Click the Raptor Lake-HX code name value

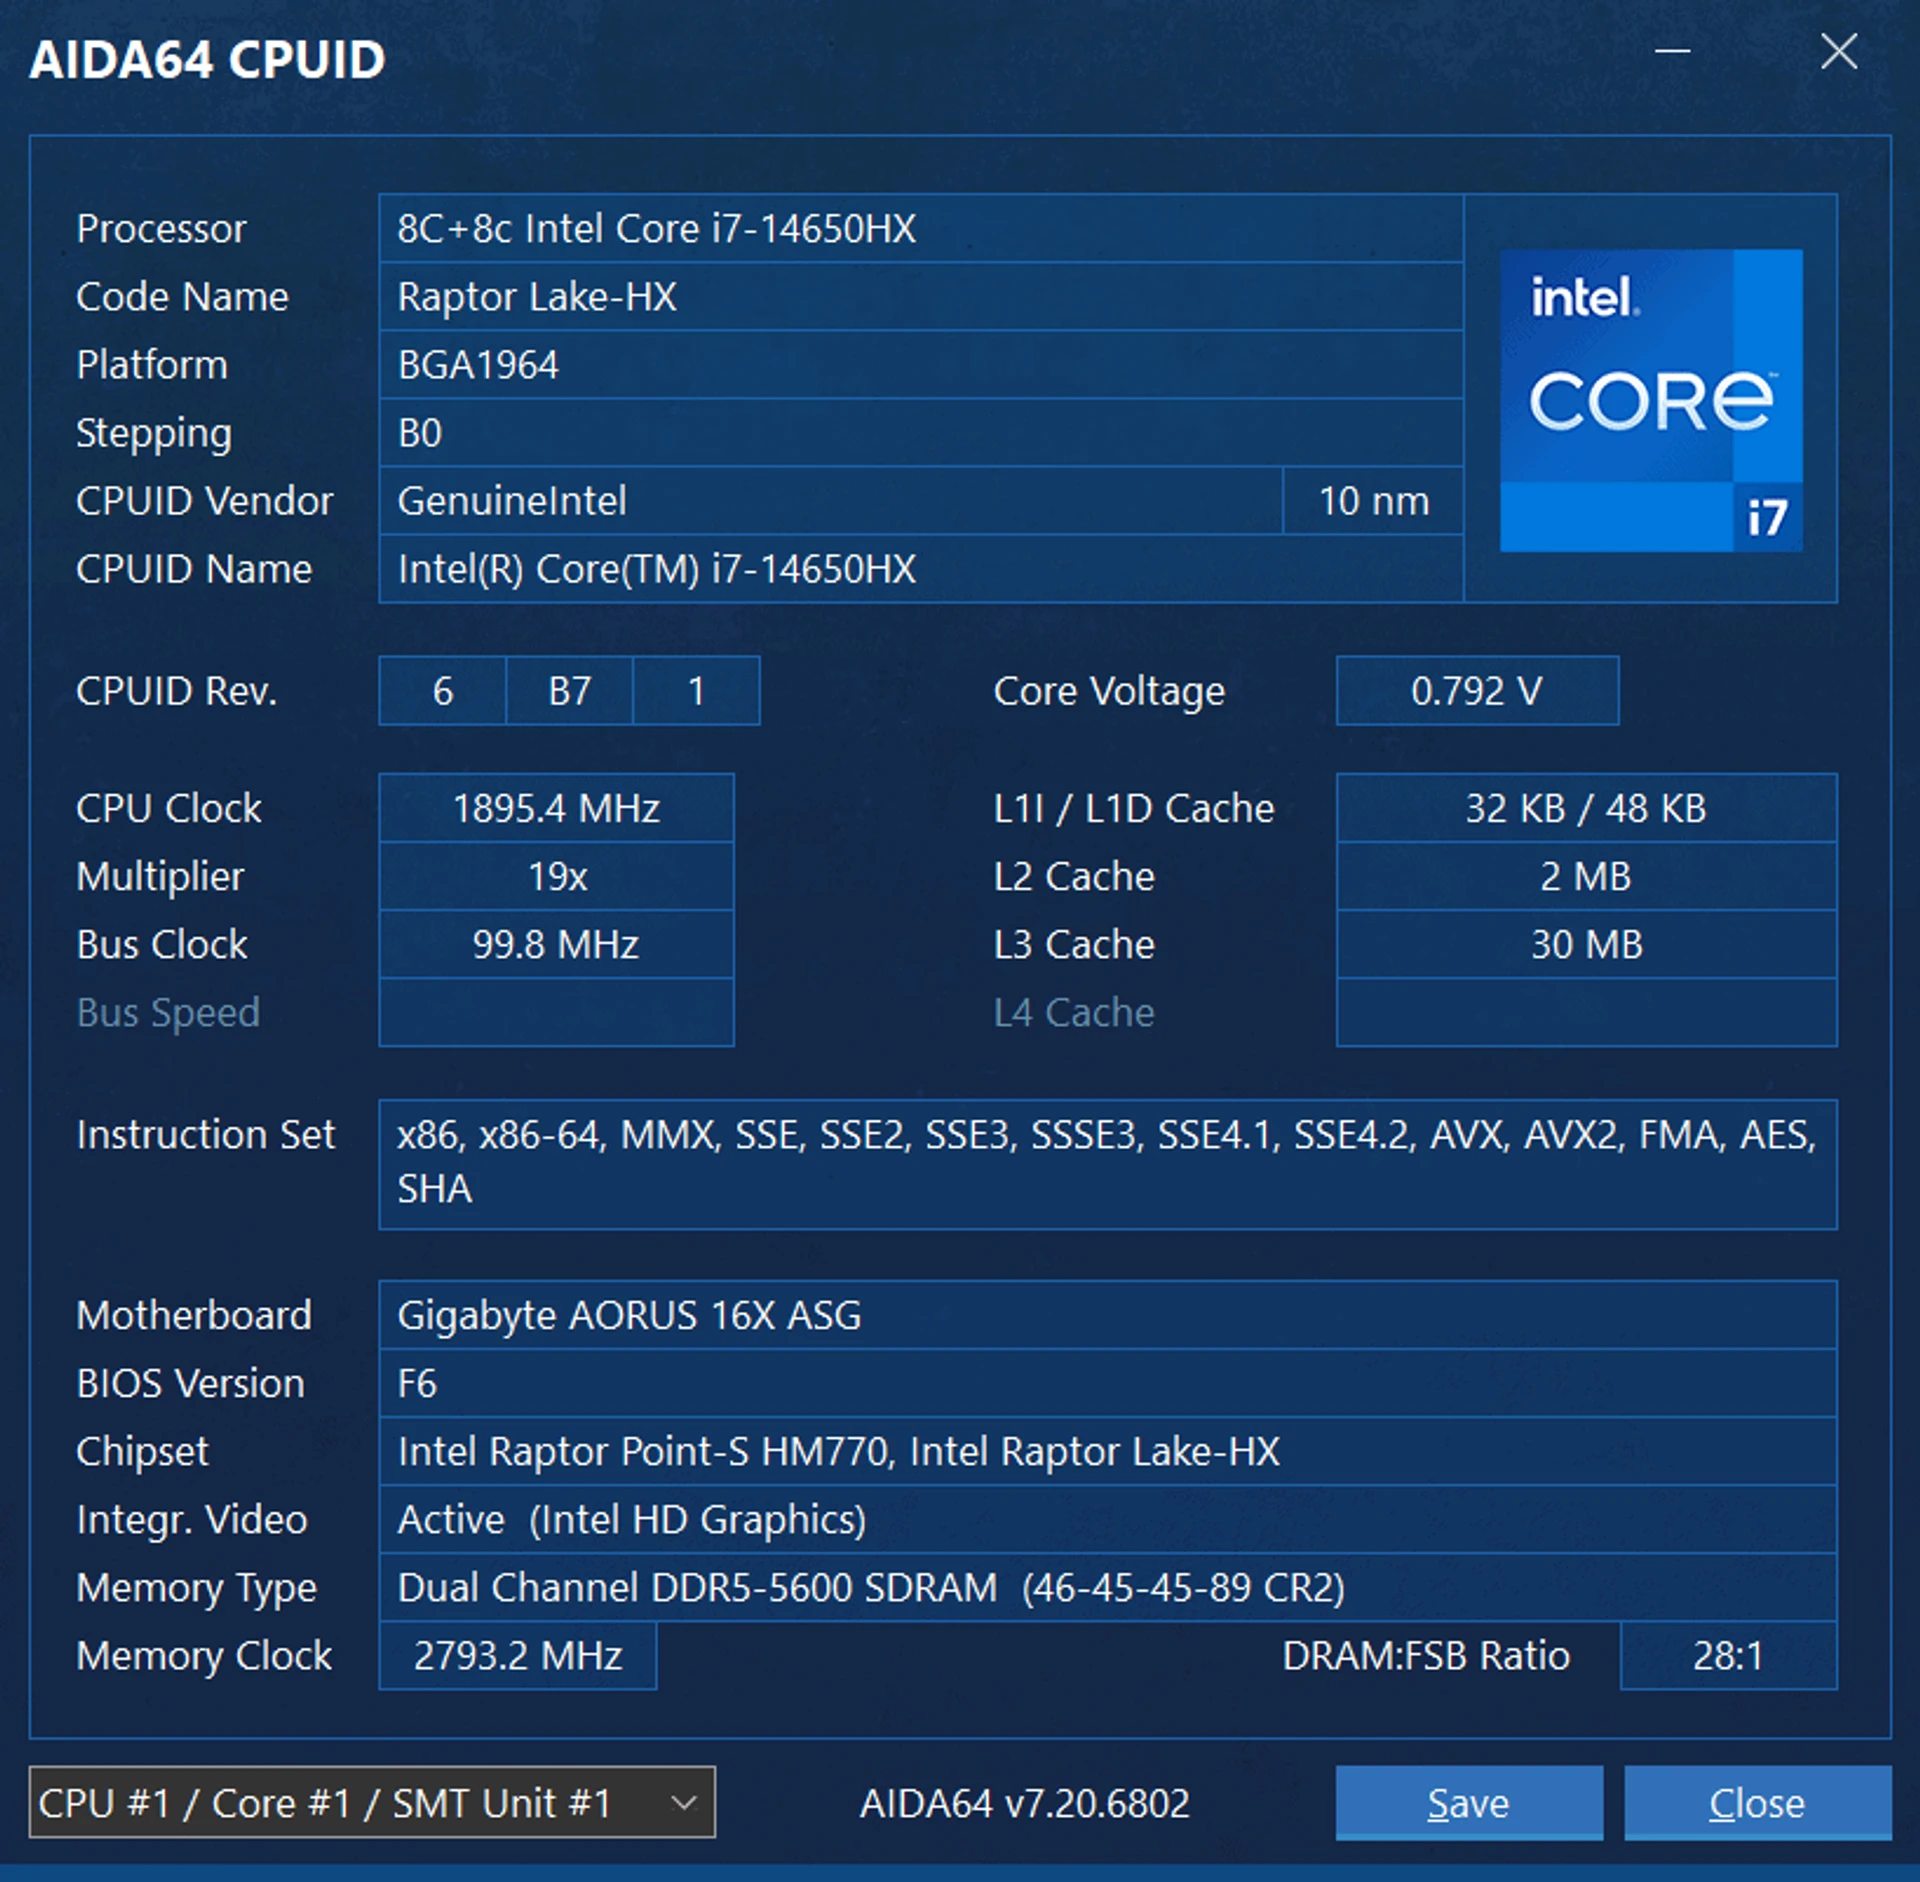pos(921,297)
